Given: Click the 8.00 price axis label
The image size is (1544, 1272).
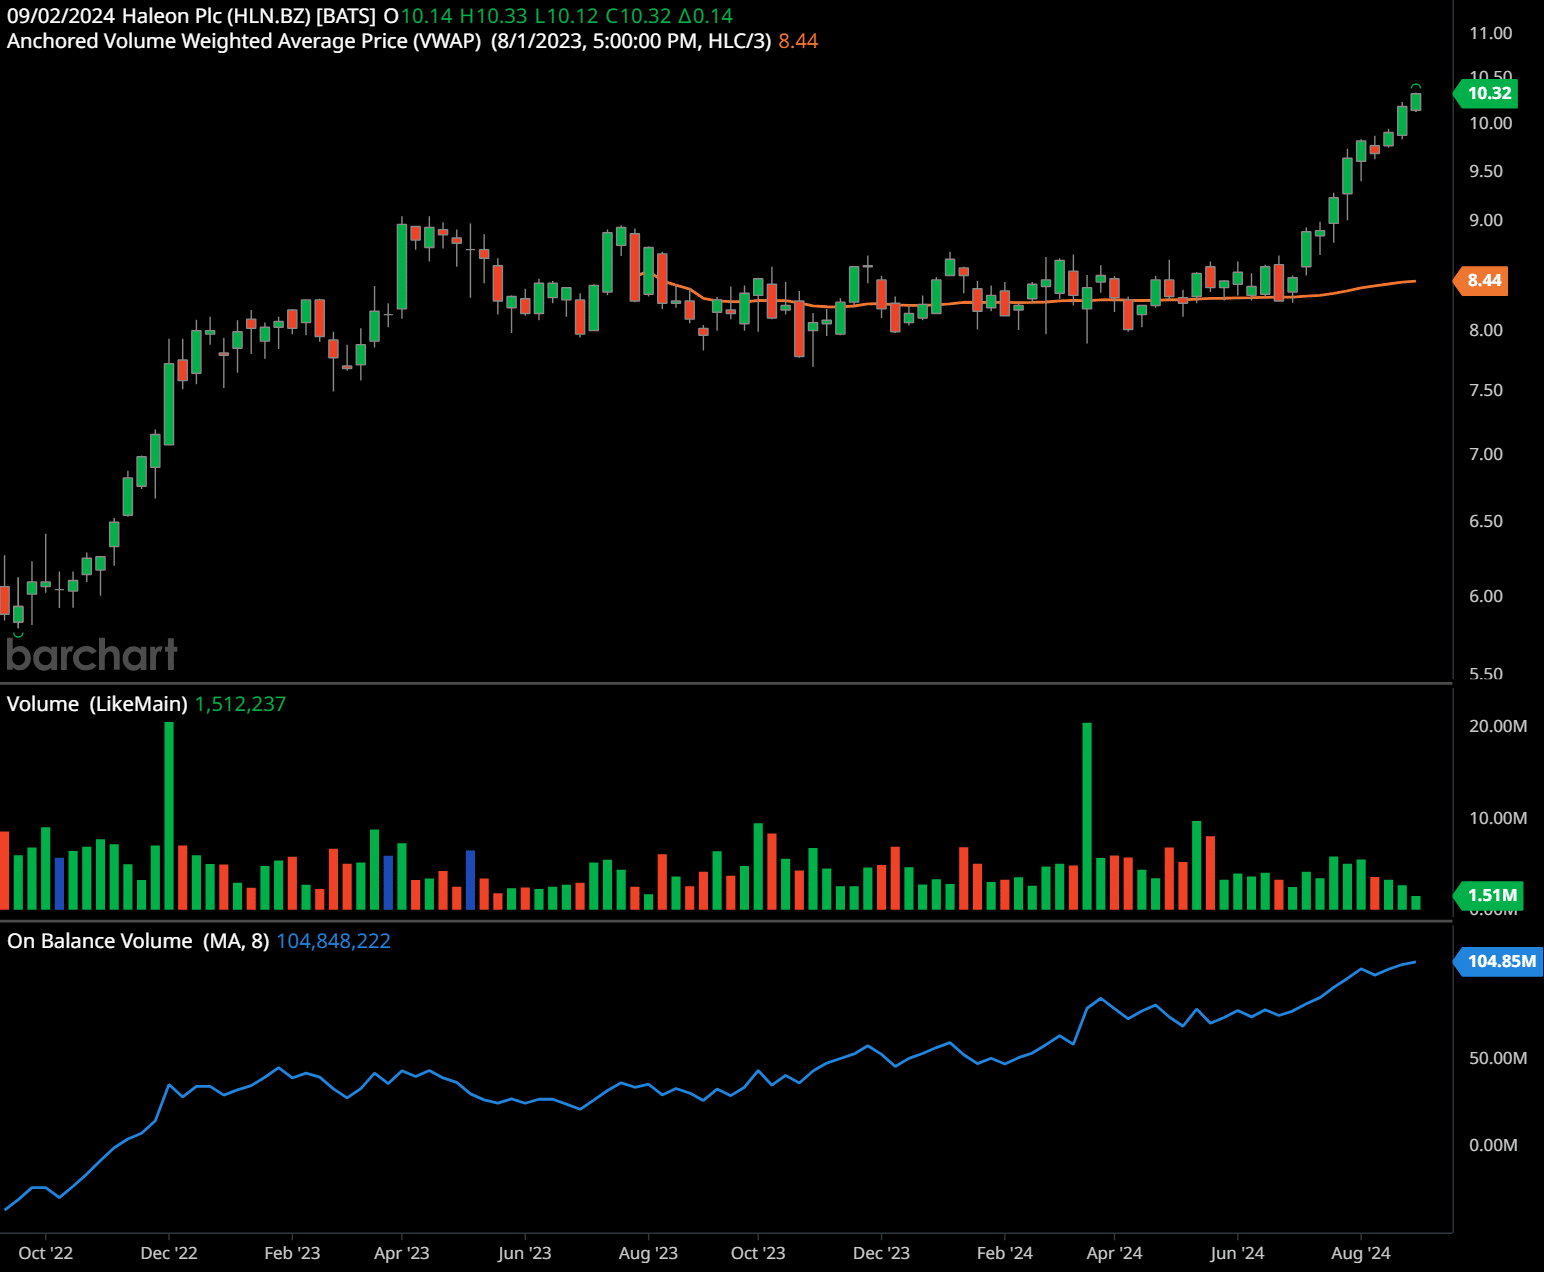Looking at the screenshot, I should [1486, 330].
